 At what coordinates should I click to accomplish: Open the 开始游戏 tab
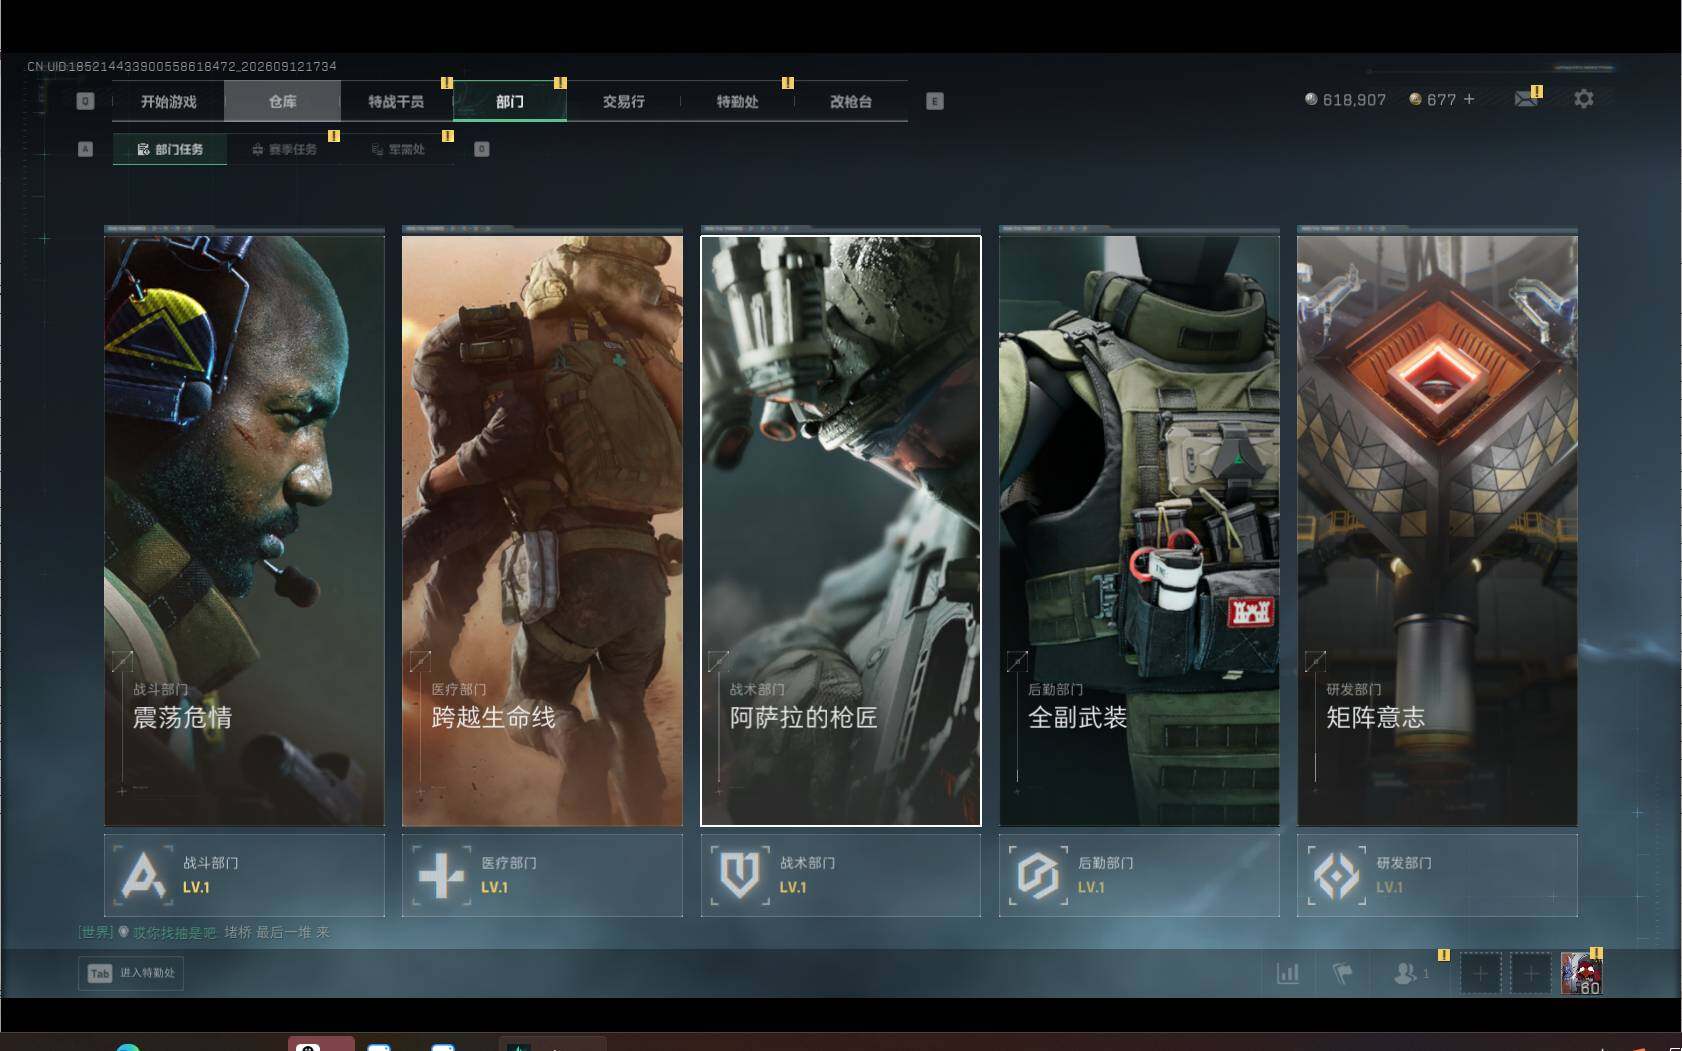tap(168, 101)
